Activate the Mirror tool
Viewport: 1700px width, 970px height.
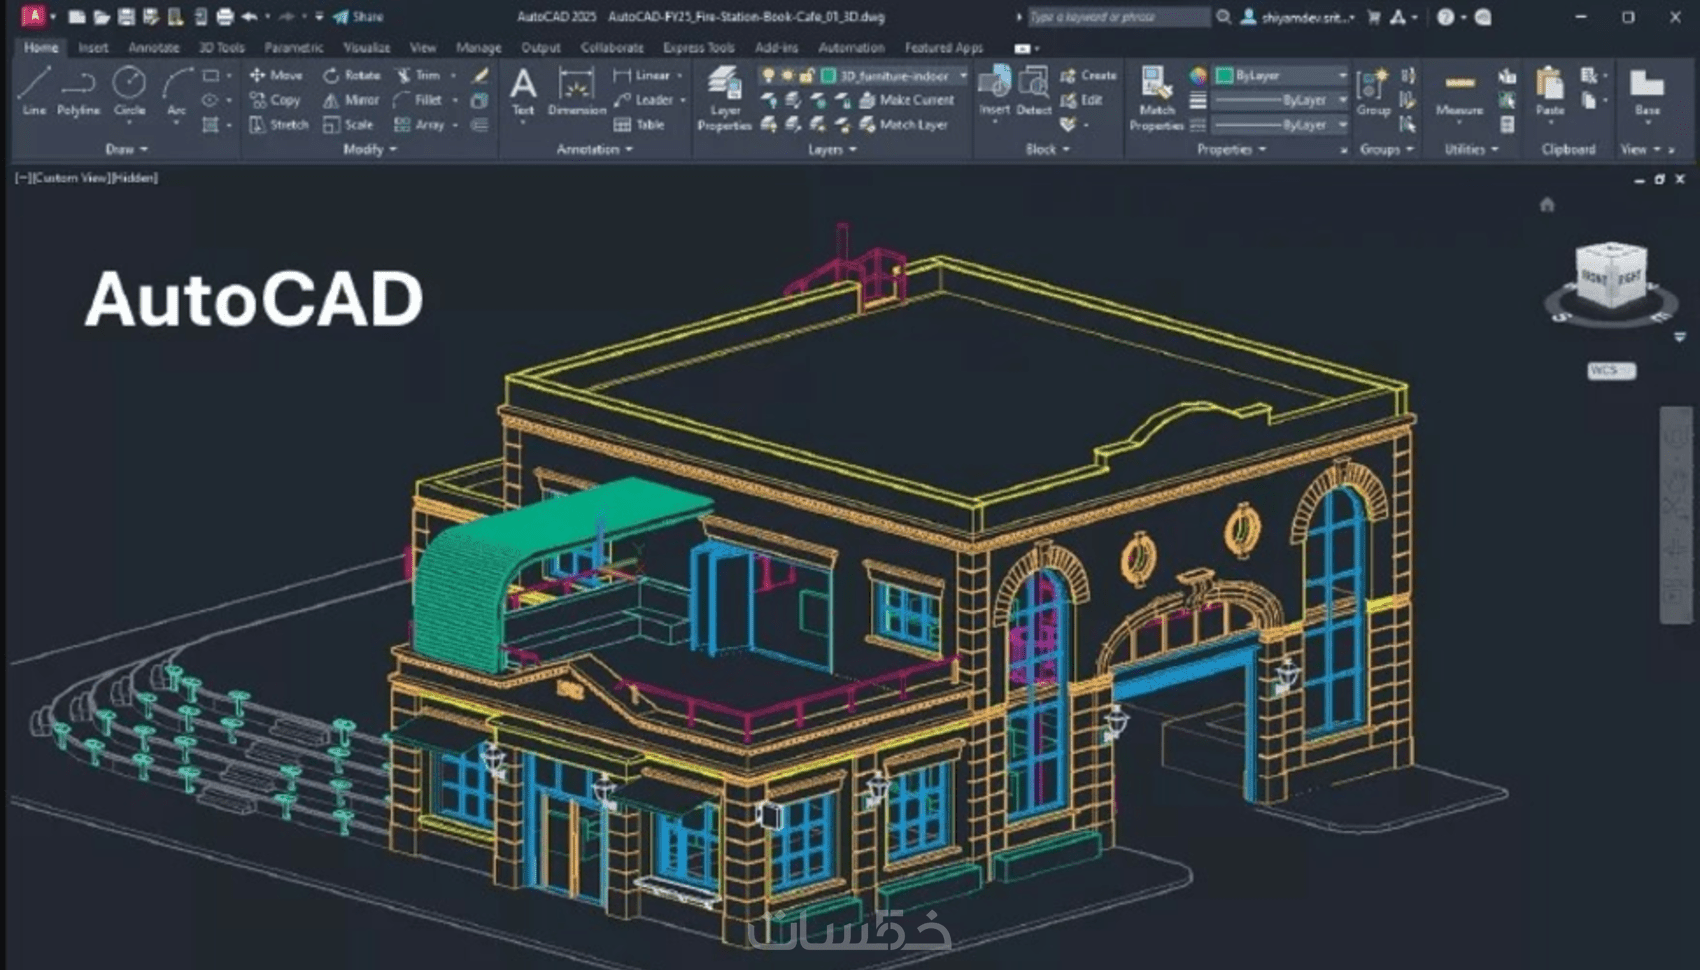351,100
